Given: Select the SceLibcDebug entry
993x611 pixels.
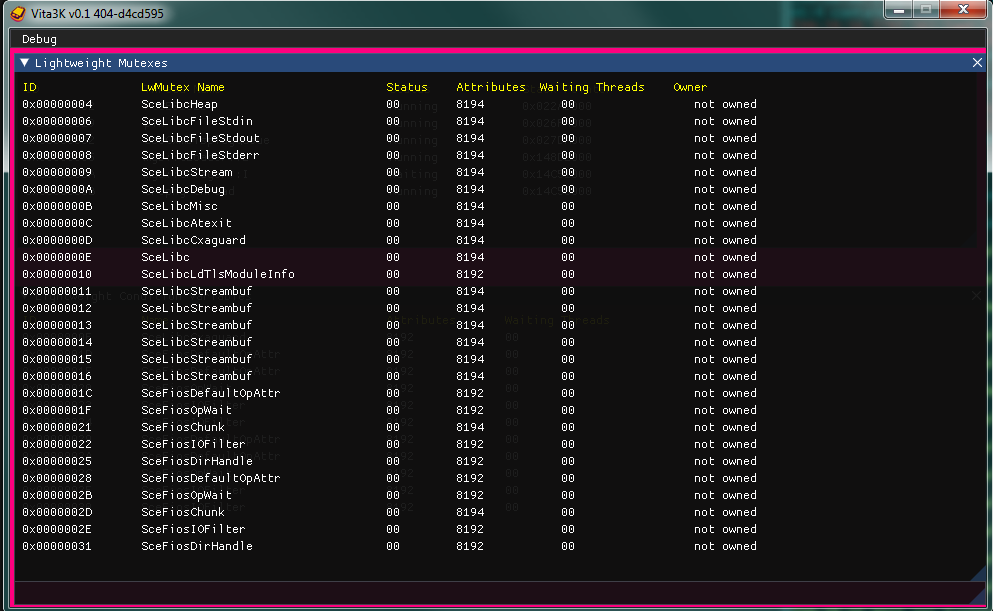Looking at the screenshot, I should [x=183, y=189].
